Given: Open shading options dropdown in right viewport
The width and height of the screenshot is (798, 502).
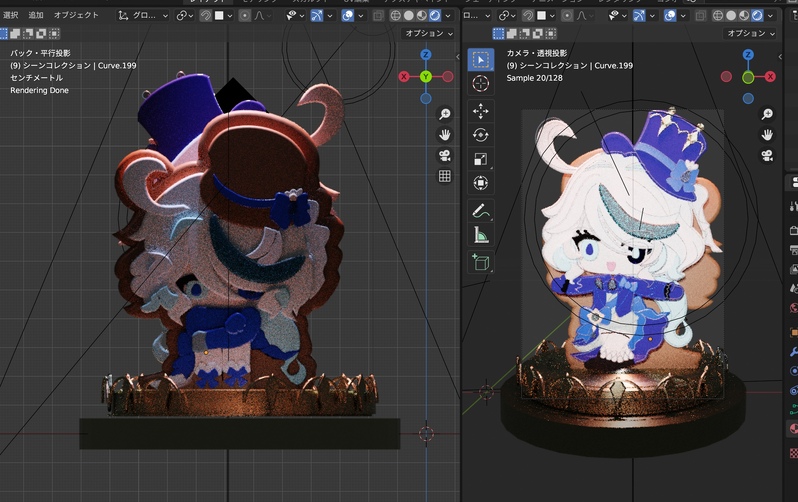Looking at the screenshot, I should click(x=771, y=16).
